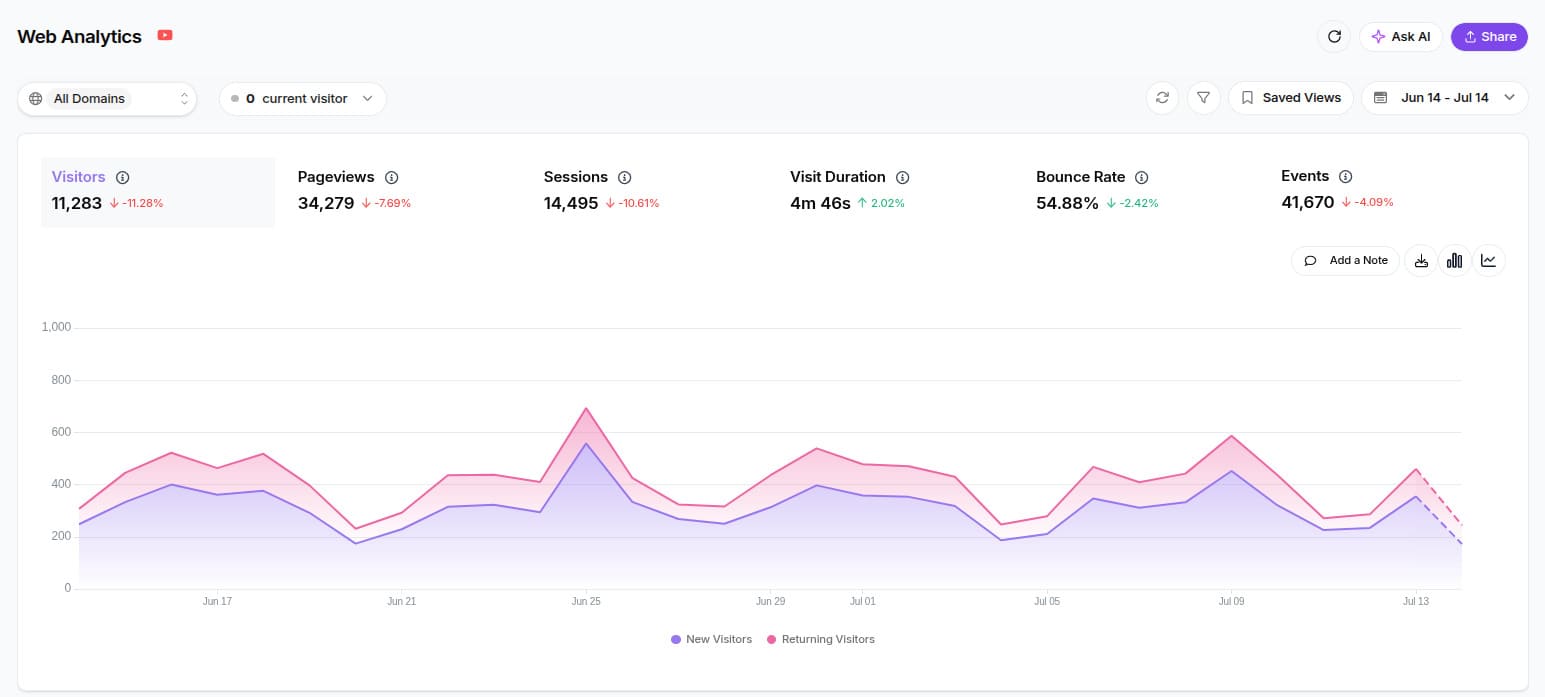Click the 11,283 visitors value
This screenshot has height=697, width=1545.
[x=77, y=203]
